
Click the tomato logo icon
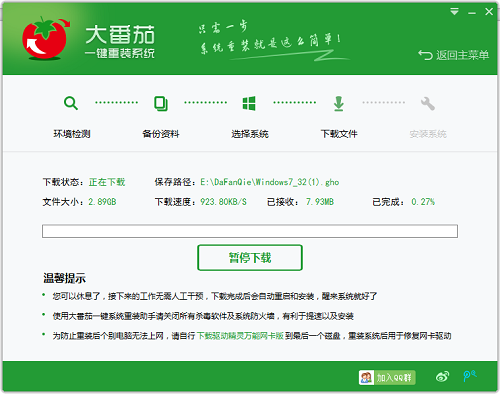(46, 39)
